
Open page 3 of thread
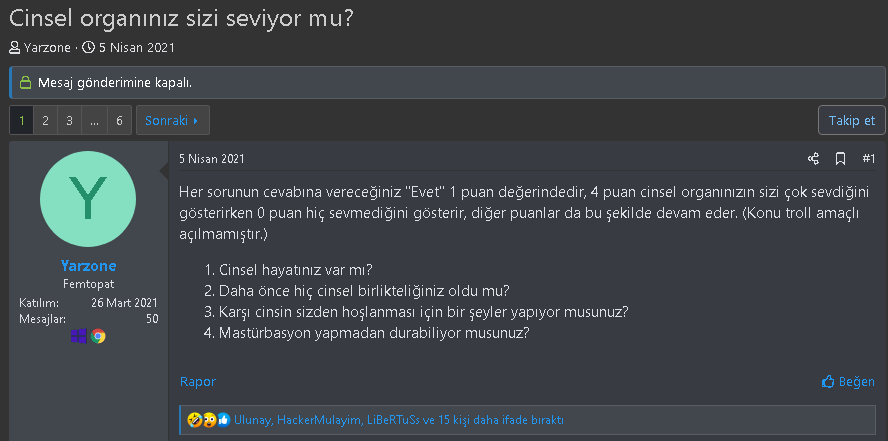click(70, 120)
